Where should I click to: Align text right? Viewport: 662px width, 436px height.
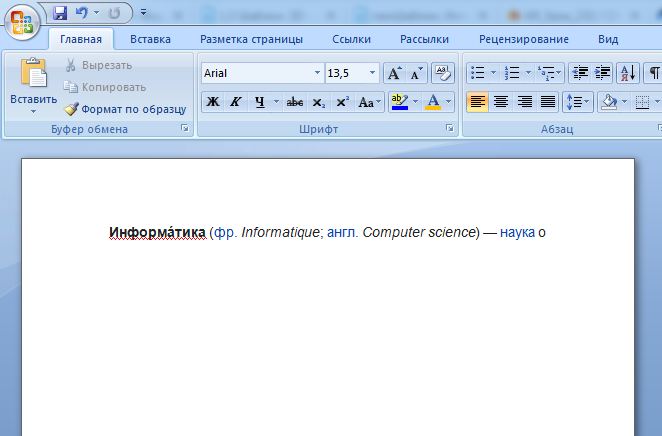click(524, 102)
